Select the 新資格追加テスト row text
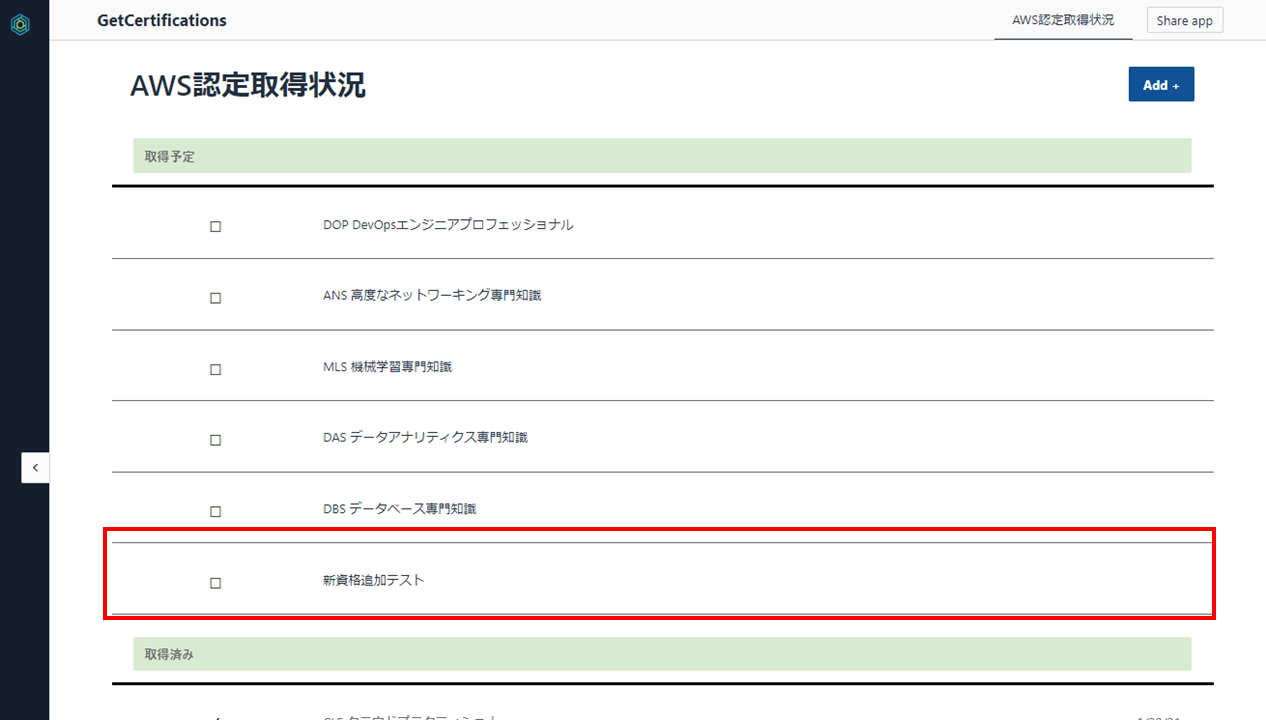 [x=374, y=580]
